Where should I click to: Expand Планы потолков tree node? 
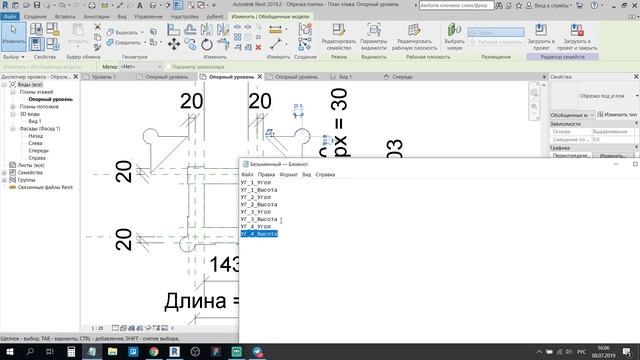13,107
